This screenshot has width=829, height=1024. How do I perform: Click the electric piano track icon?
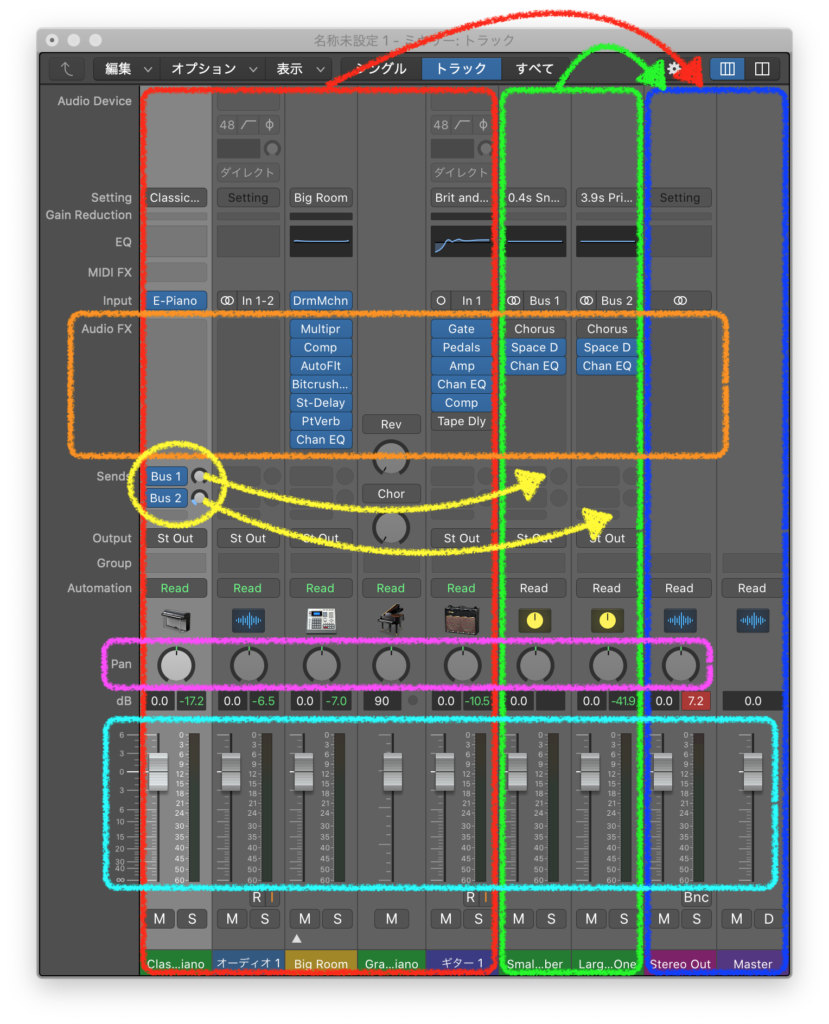click(175, 620)
